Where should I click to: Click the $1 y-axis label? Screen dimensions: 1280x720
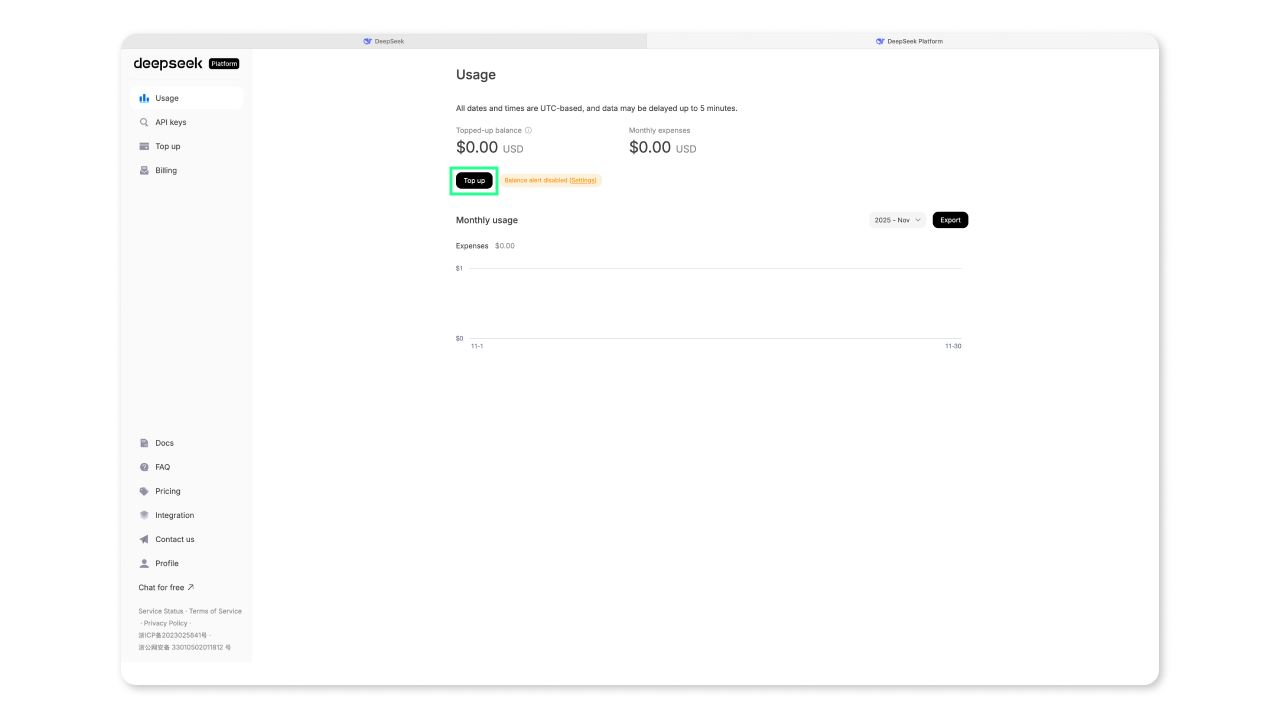[459, 268]
